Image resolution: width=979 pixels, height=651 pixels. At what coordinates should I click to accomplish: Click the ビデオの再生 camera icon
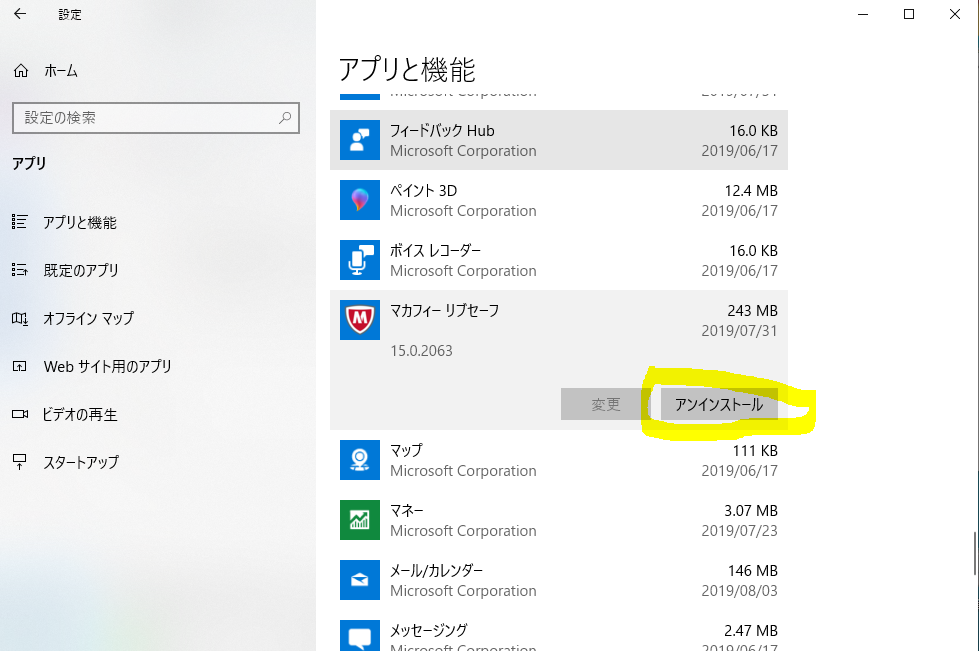click(20, 414)
